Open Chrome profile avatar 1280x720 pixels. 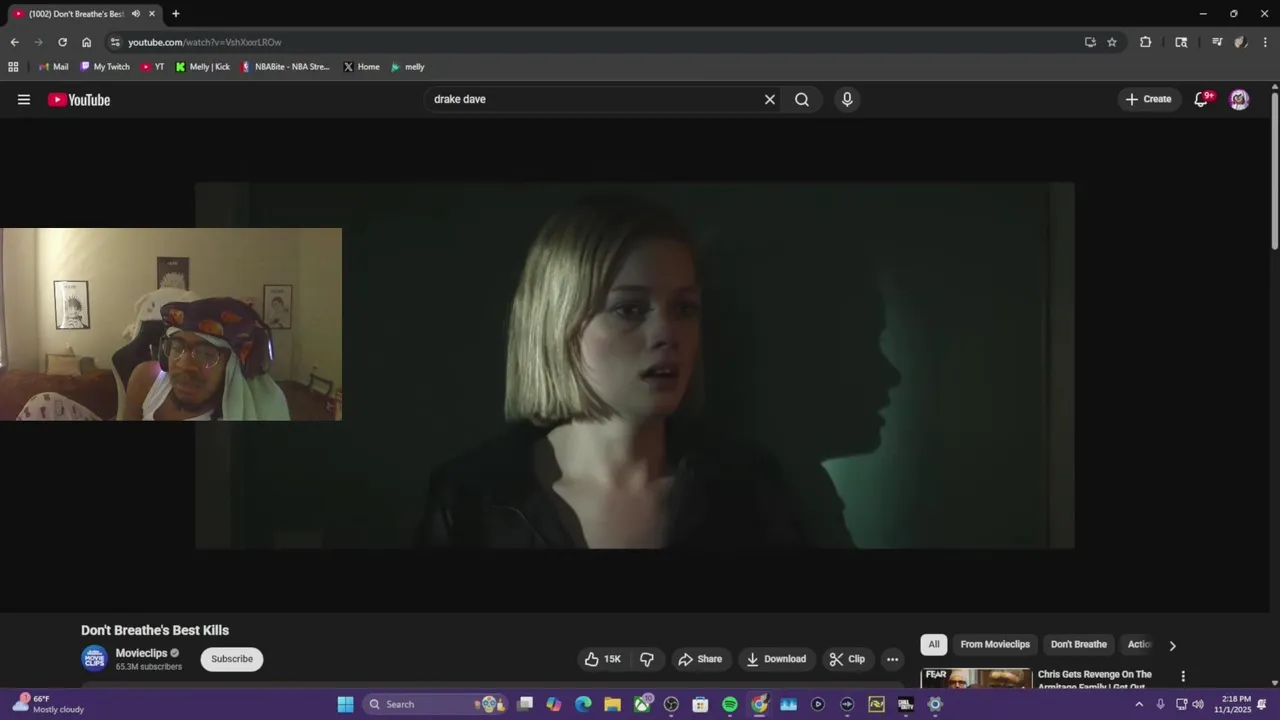point(1240,42)
